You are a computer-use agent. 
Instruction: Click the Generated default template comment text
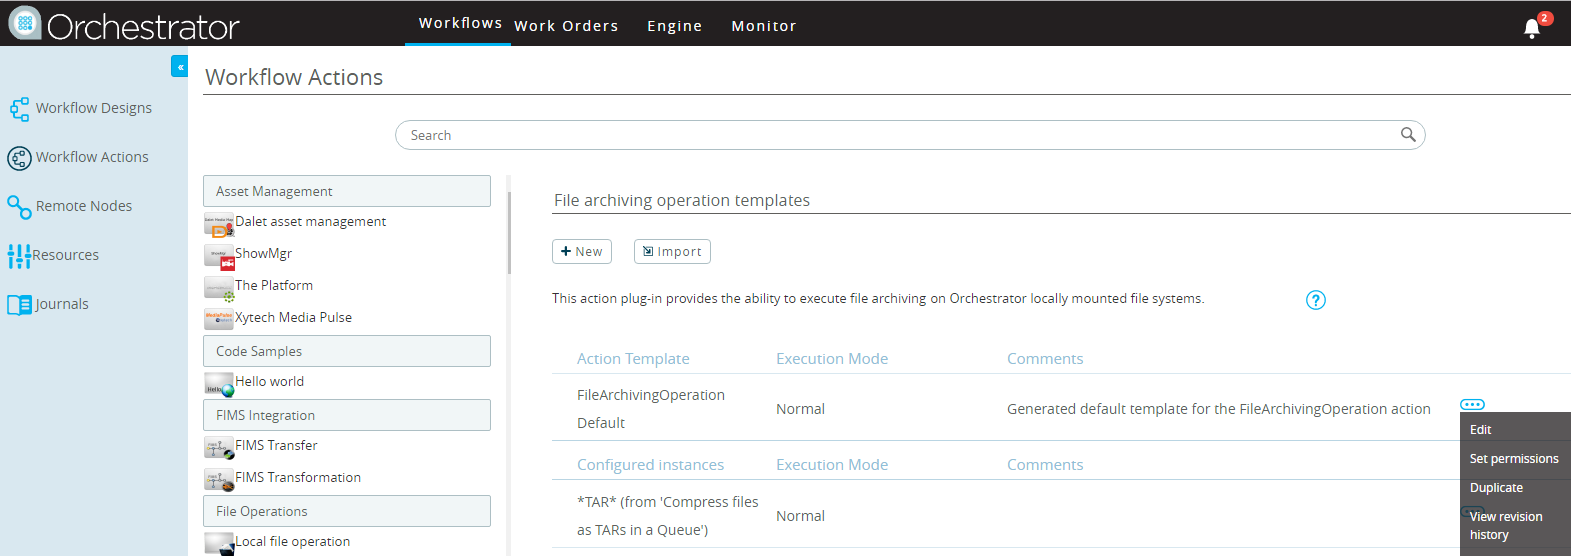tap(1218, 409)
